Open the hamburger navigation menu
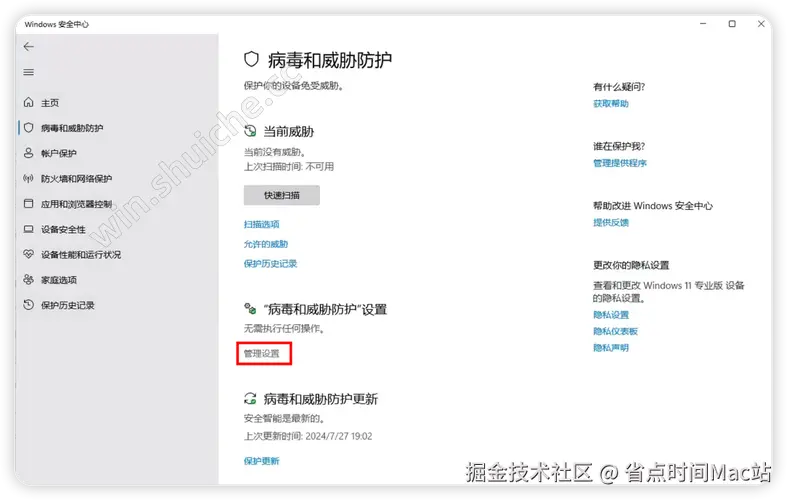The height and width of the screenshot is (500, 787). point(29,72)
